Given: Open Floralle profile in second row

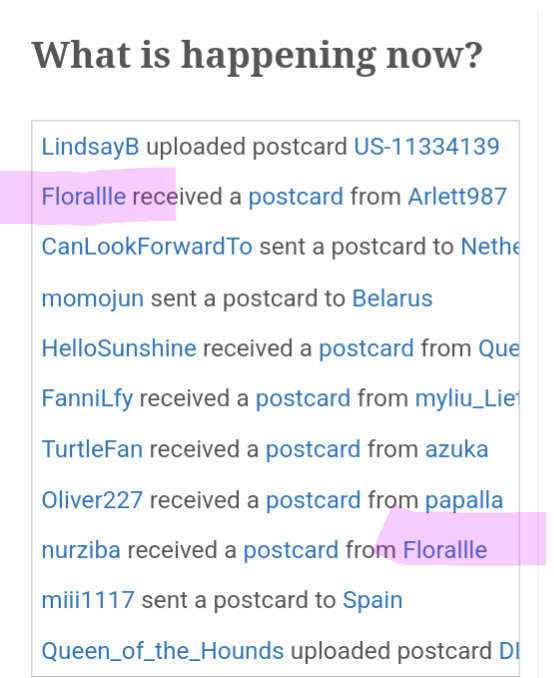Looking at the screenshot, I should click(84, 197).
